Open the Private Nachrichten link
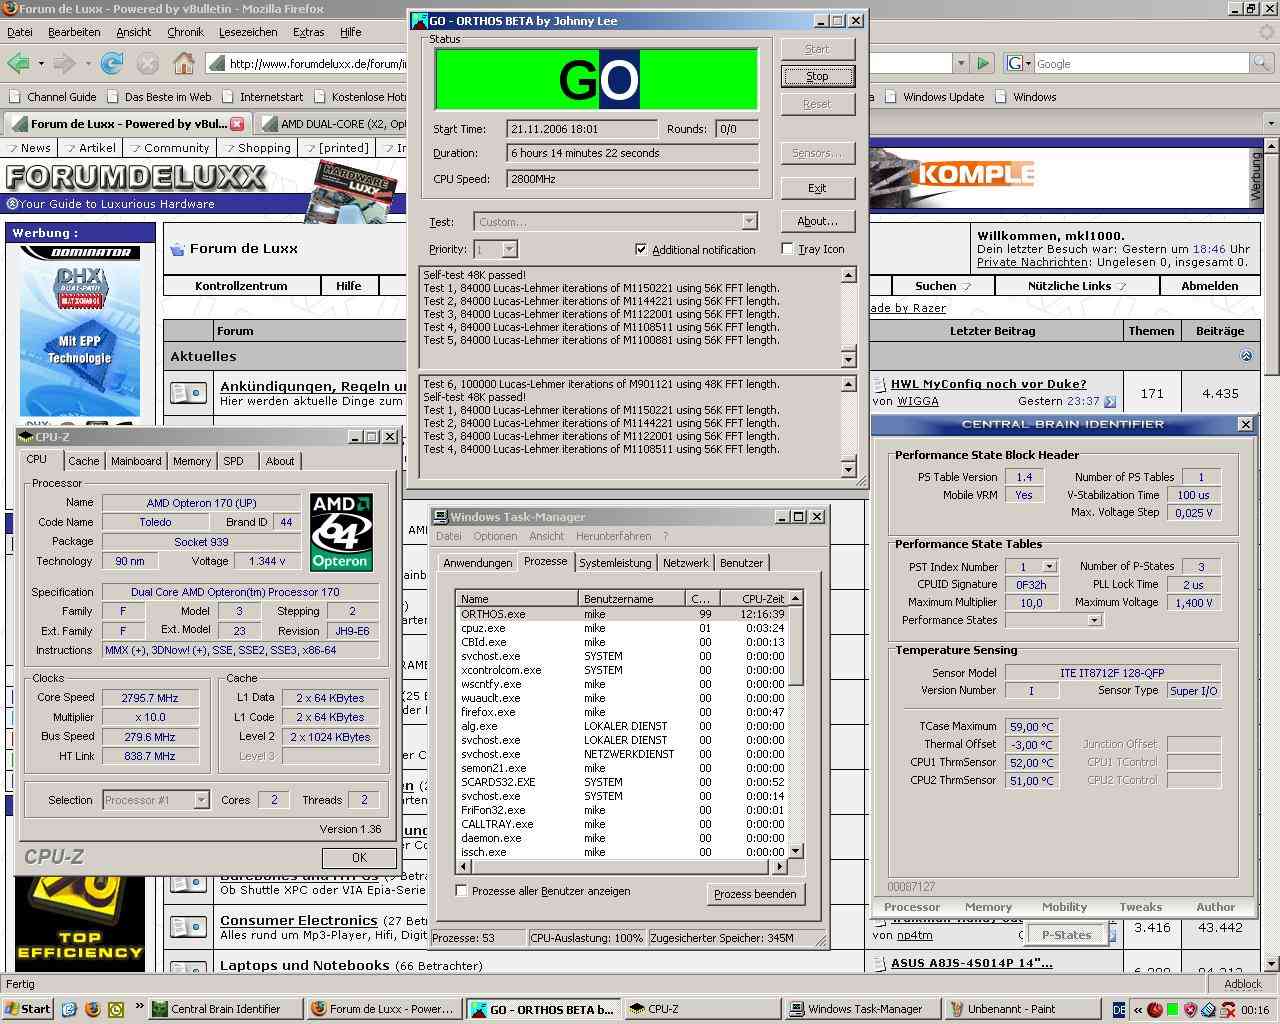Screen dimensions: 1280x1024 (1033, 262)
